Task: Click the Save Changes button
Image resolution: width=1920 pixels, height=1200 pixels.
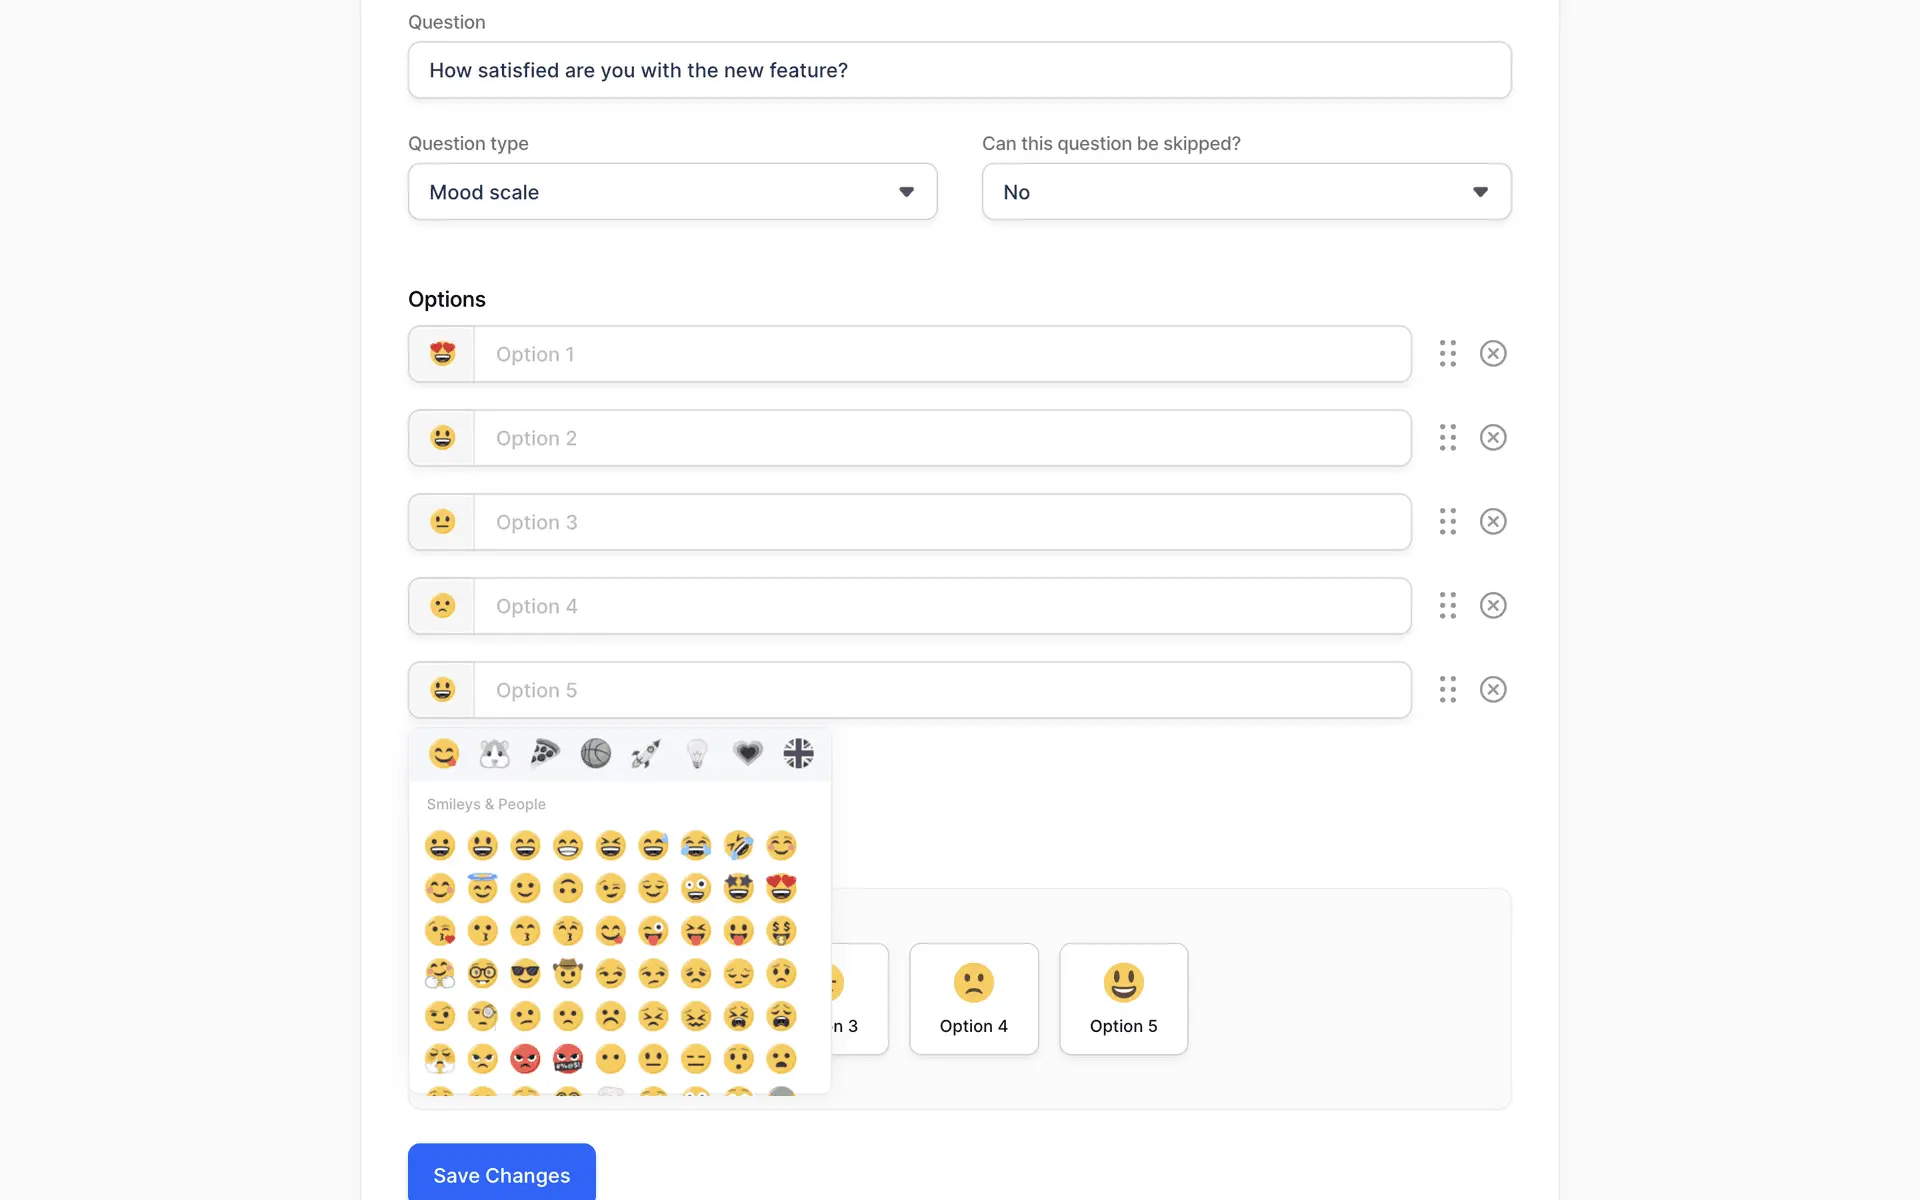Action: 501,1175
